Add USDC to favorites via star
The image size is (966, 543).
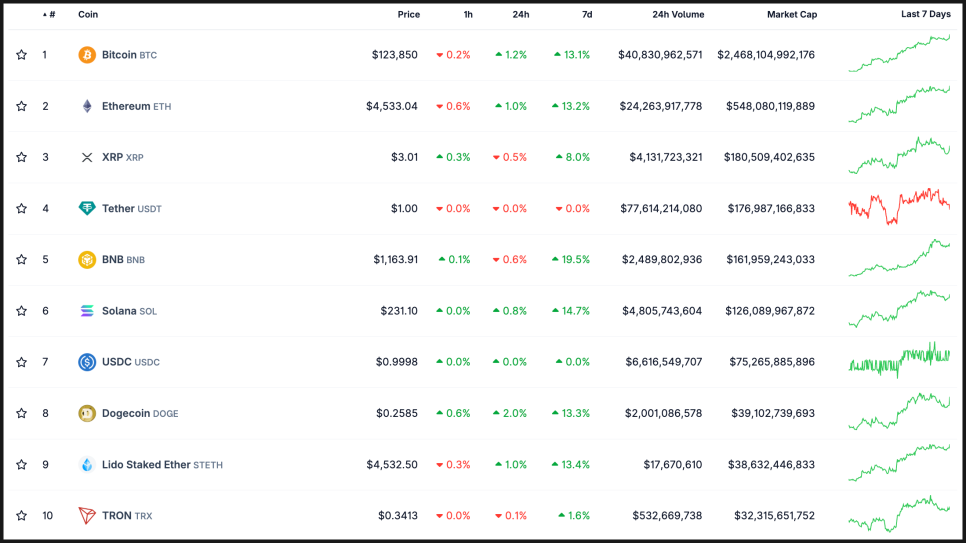click(x=21, y=362)
